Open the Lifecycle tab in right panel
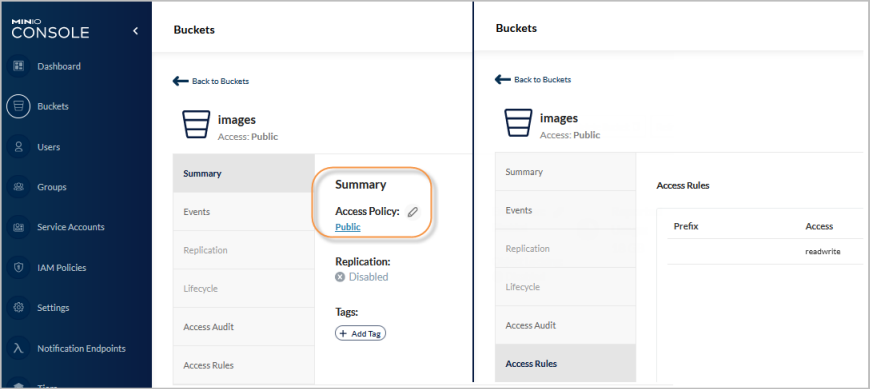Viewport: 870px width, 389px height. click(x=565, y=287)
